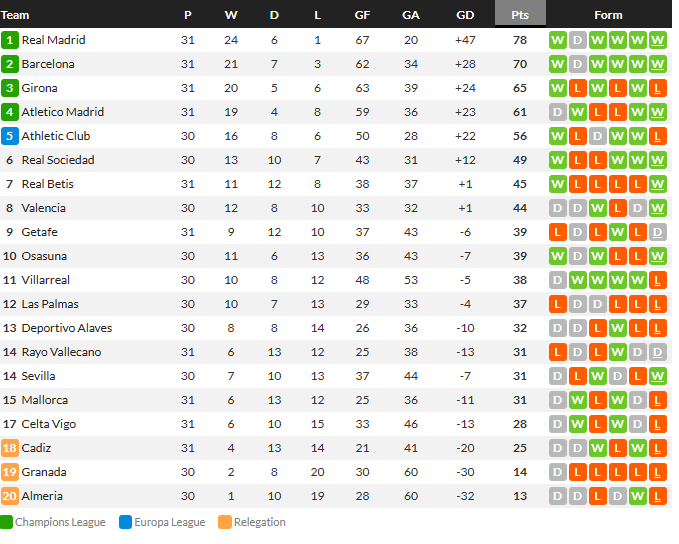Screen dimensions: 679x544
Task: Open the Sevilla team link
Action: click(x=39, y=376)
